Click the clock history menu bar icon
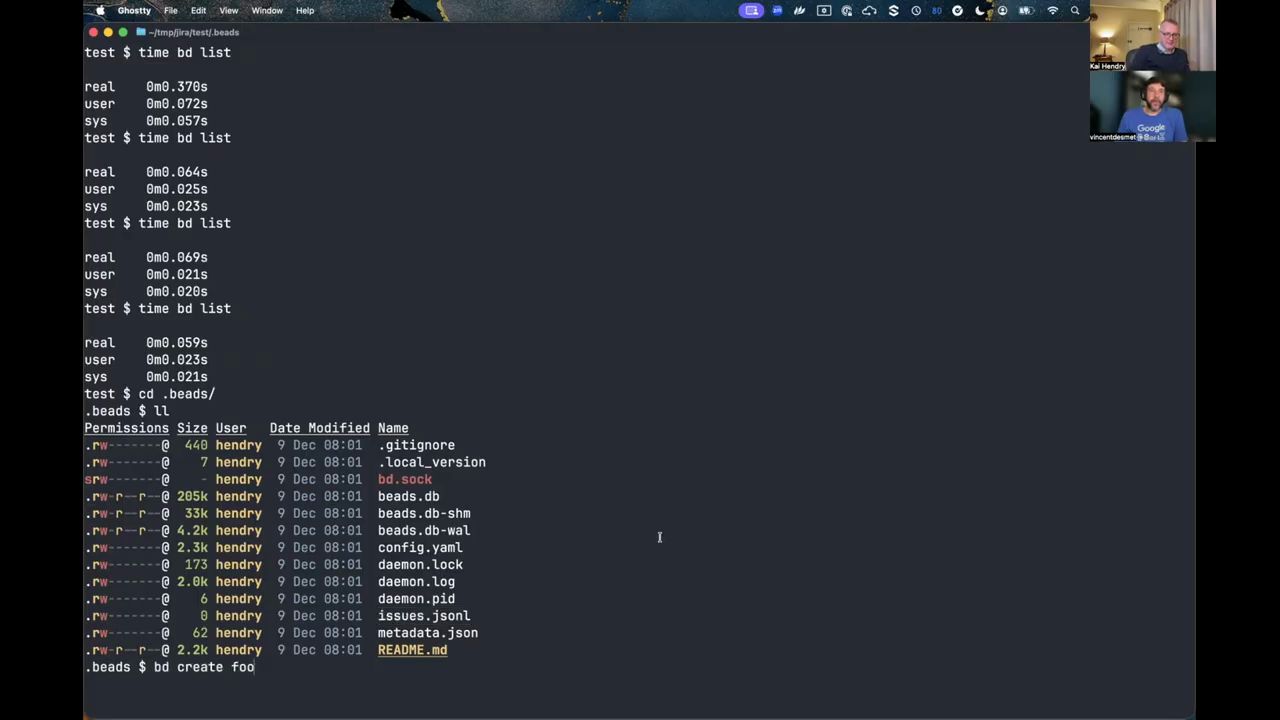Viewport: 1280px width, 720px height. 915,11
